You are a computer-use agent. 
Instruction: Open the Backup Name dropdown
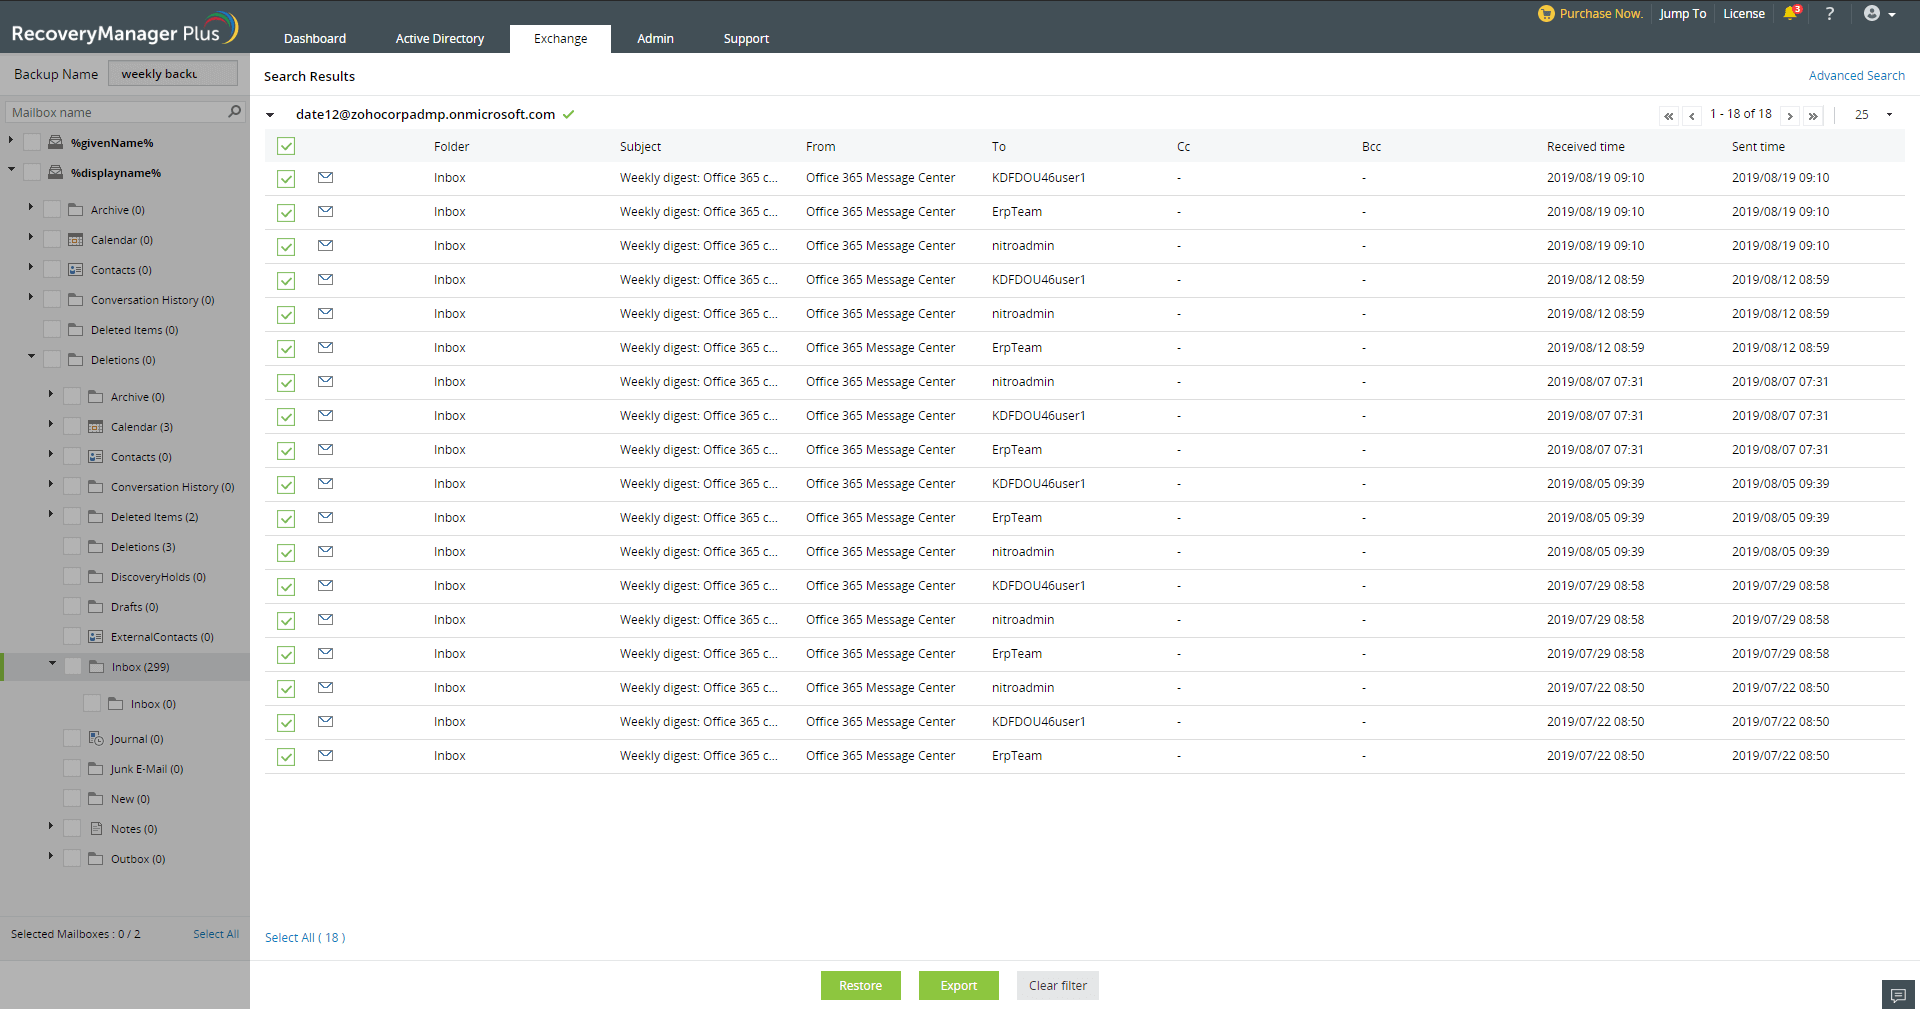pyautogui.click(x=173, y=74)
